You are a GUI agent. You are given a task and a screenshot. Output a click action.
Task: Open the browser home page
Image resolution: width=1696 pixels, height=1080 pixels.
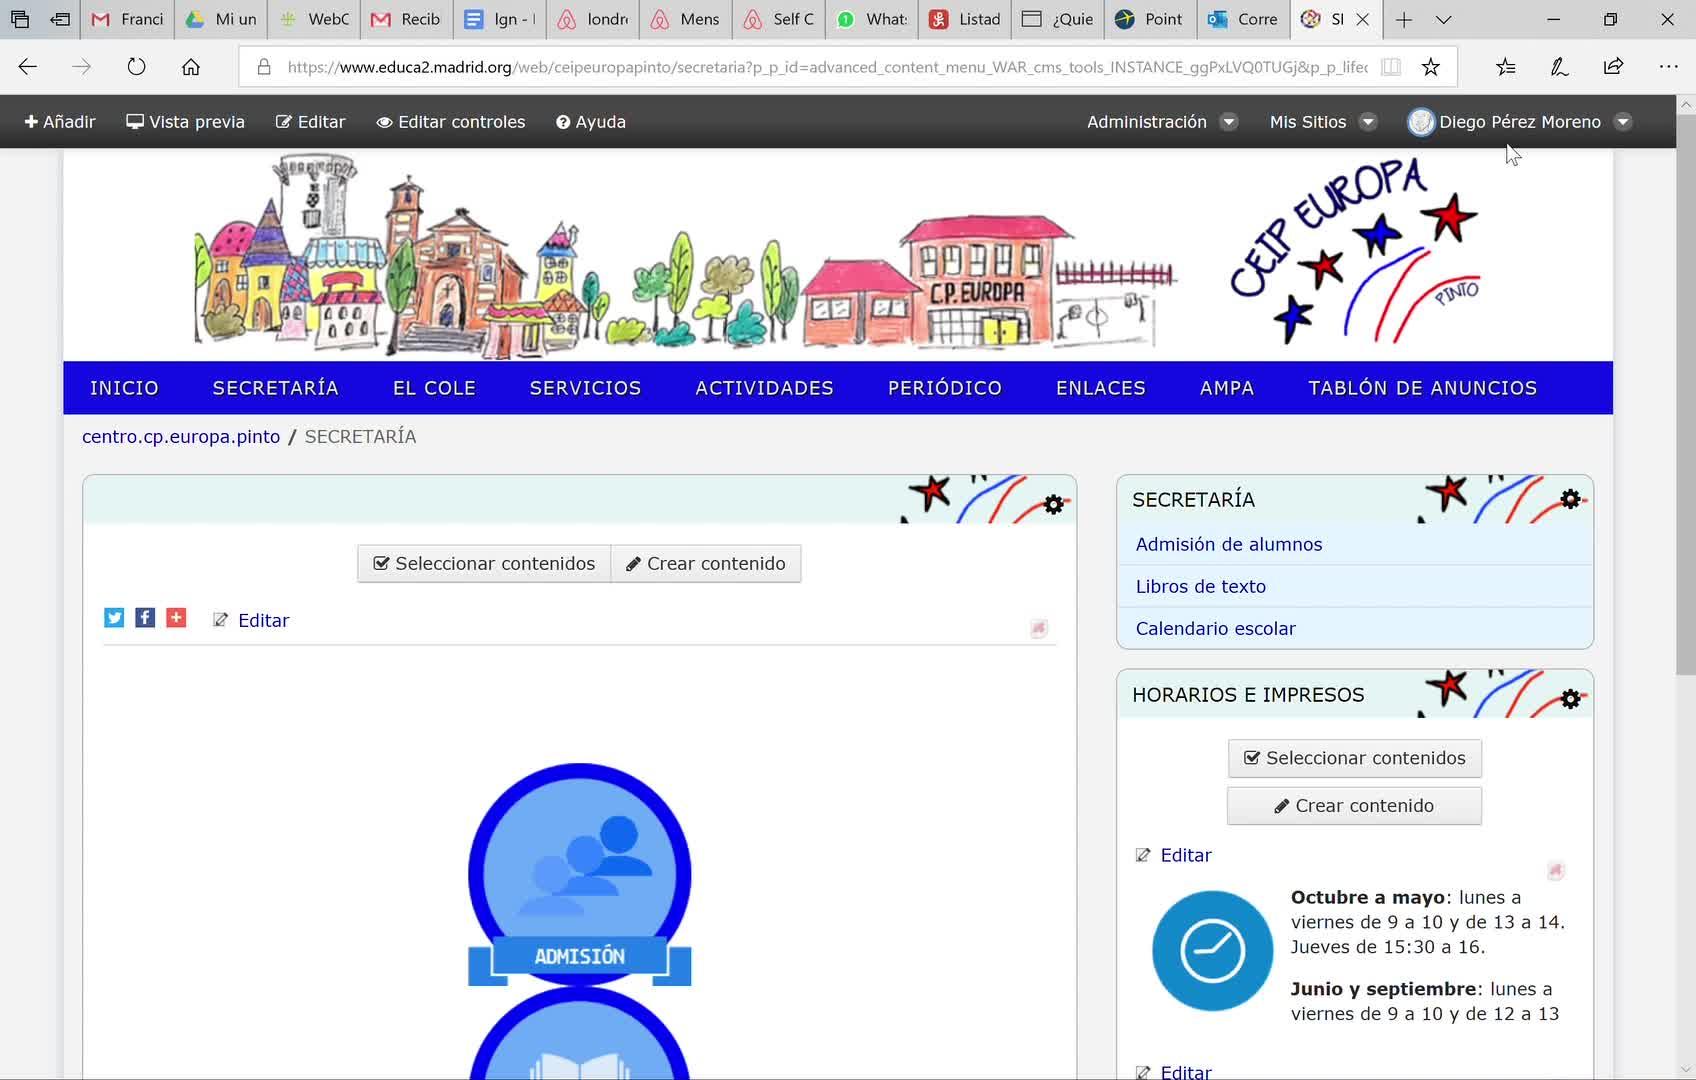click(191, 67)
